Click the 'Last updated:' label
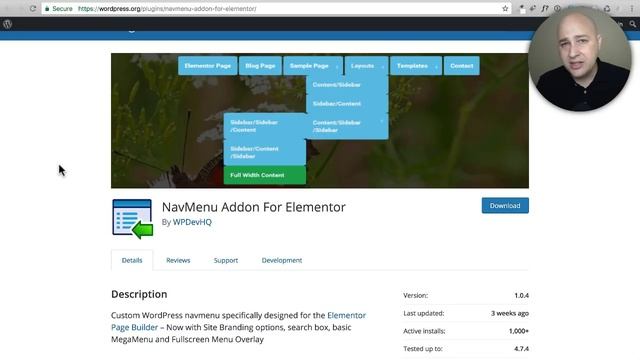Viewport: 640px width, 360px height. [x=424, y=313]
